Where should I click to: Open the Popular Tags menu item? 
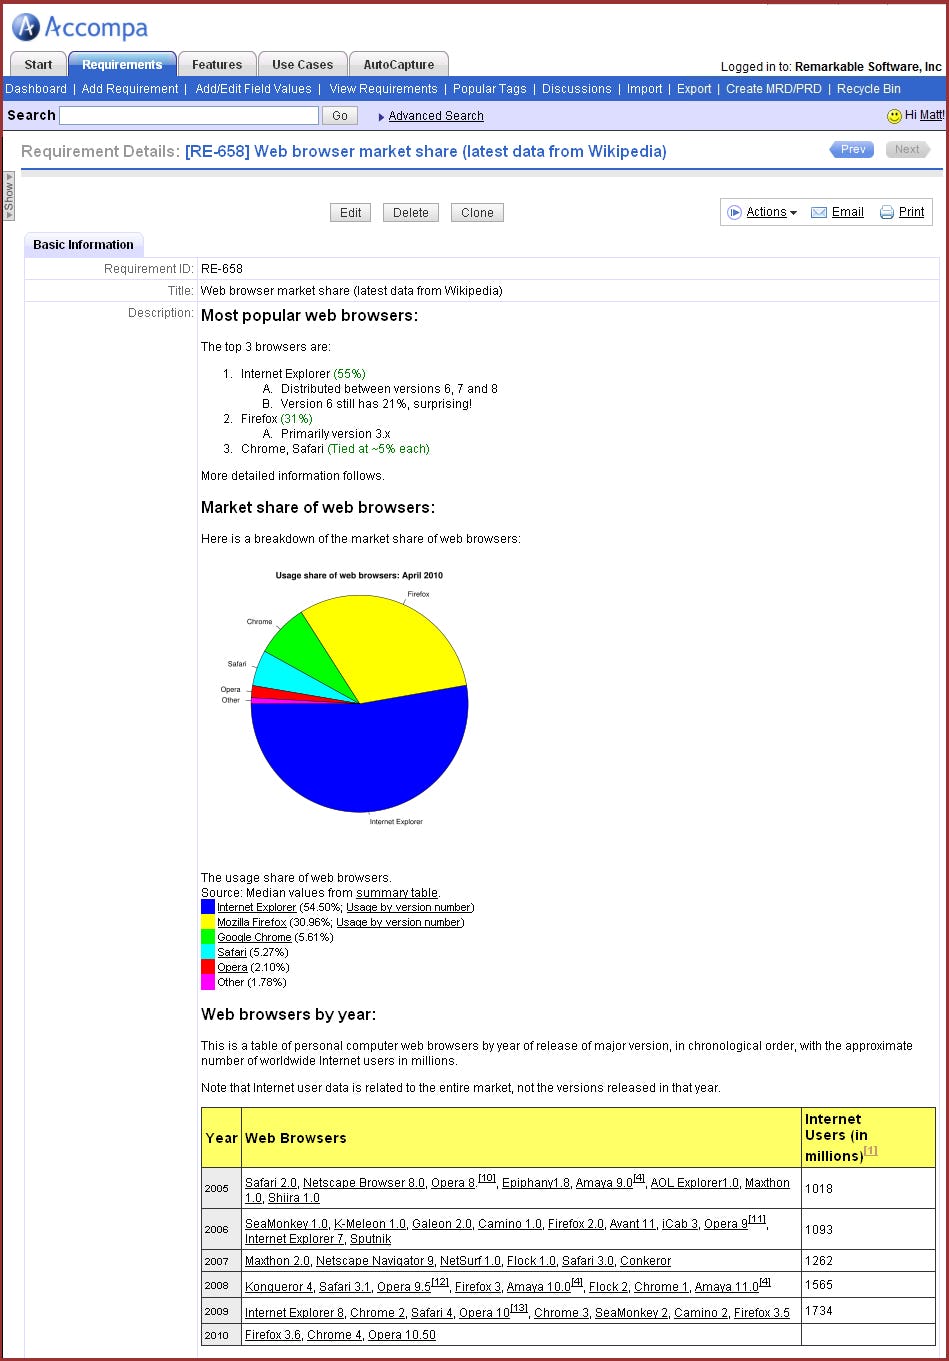pos(489,89)
